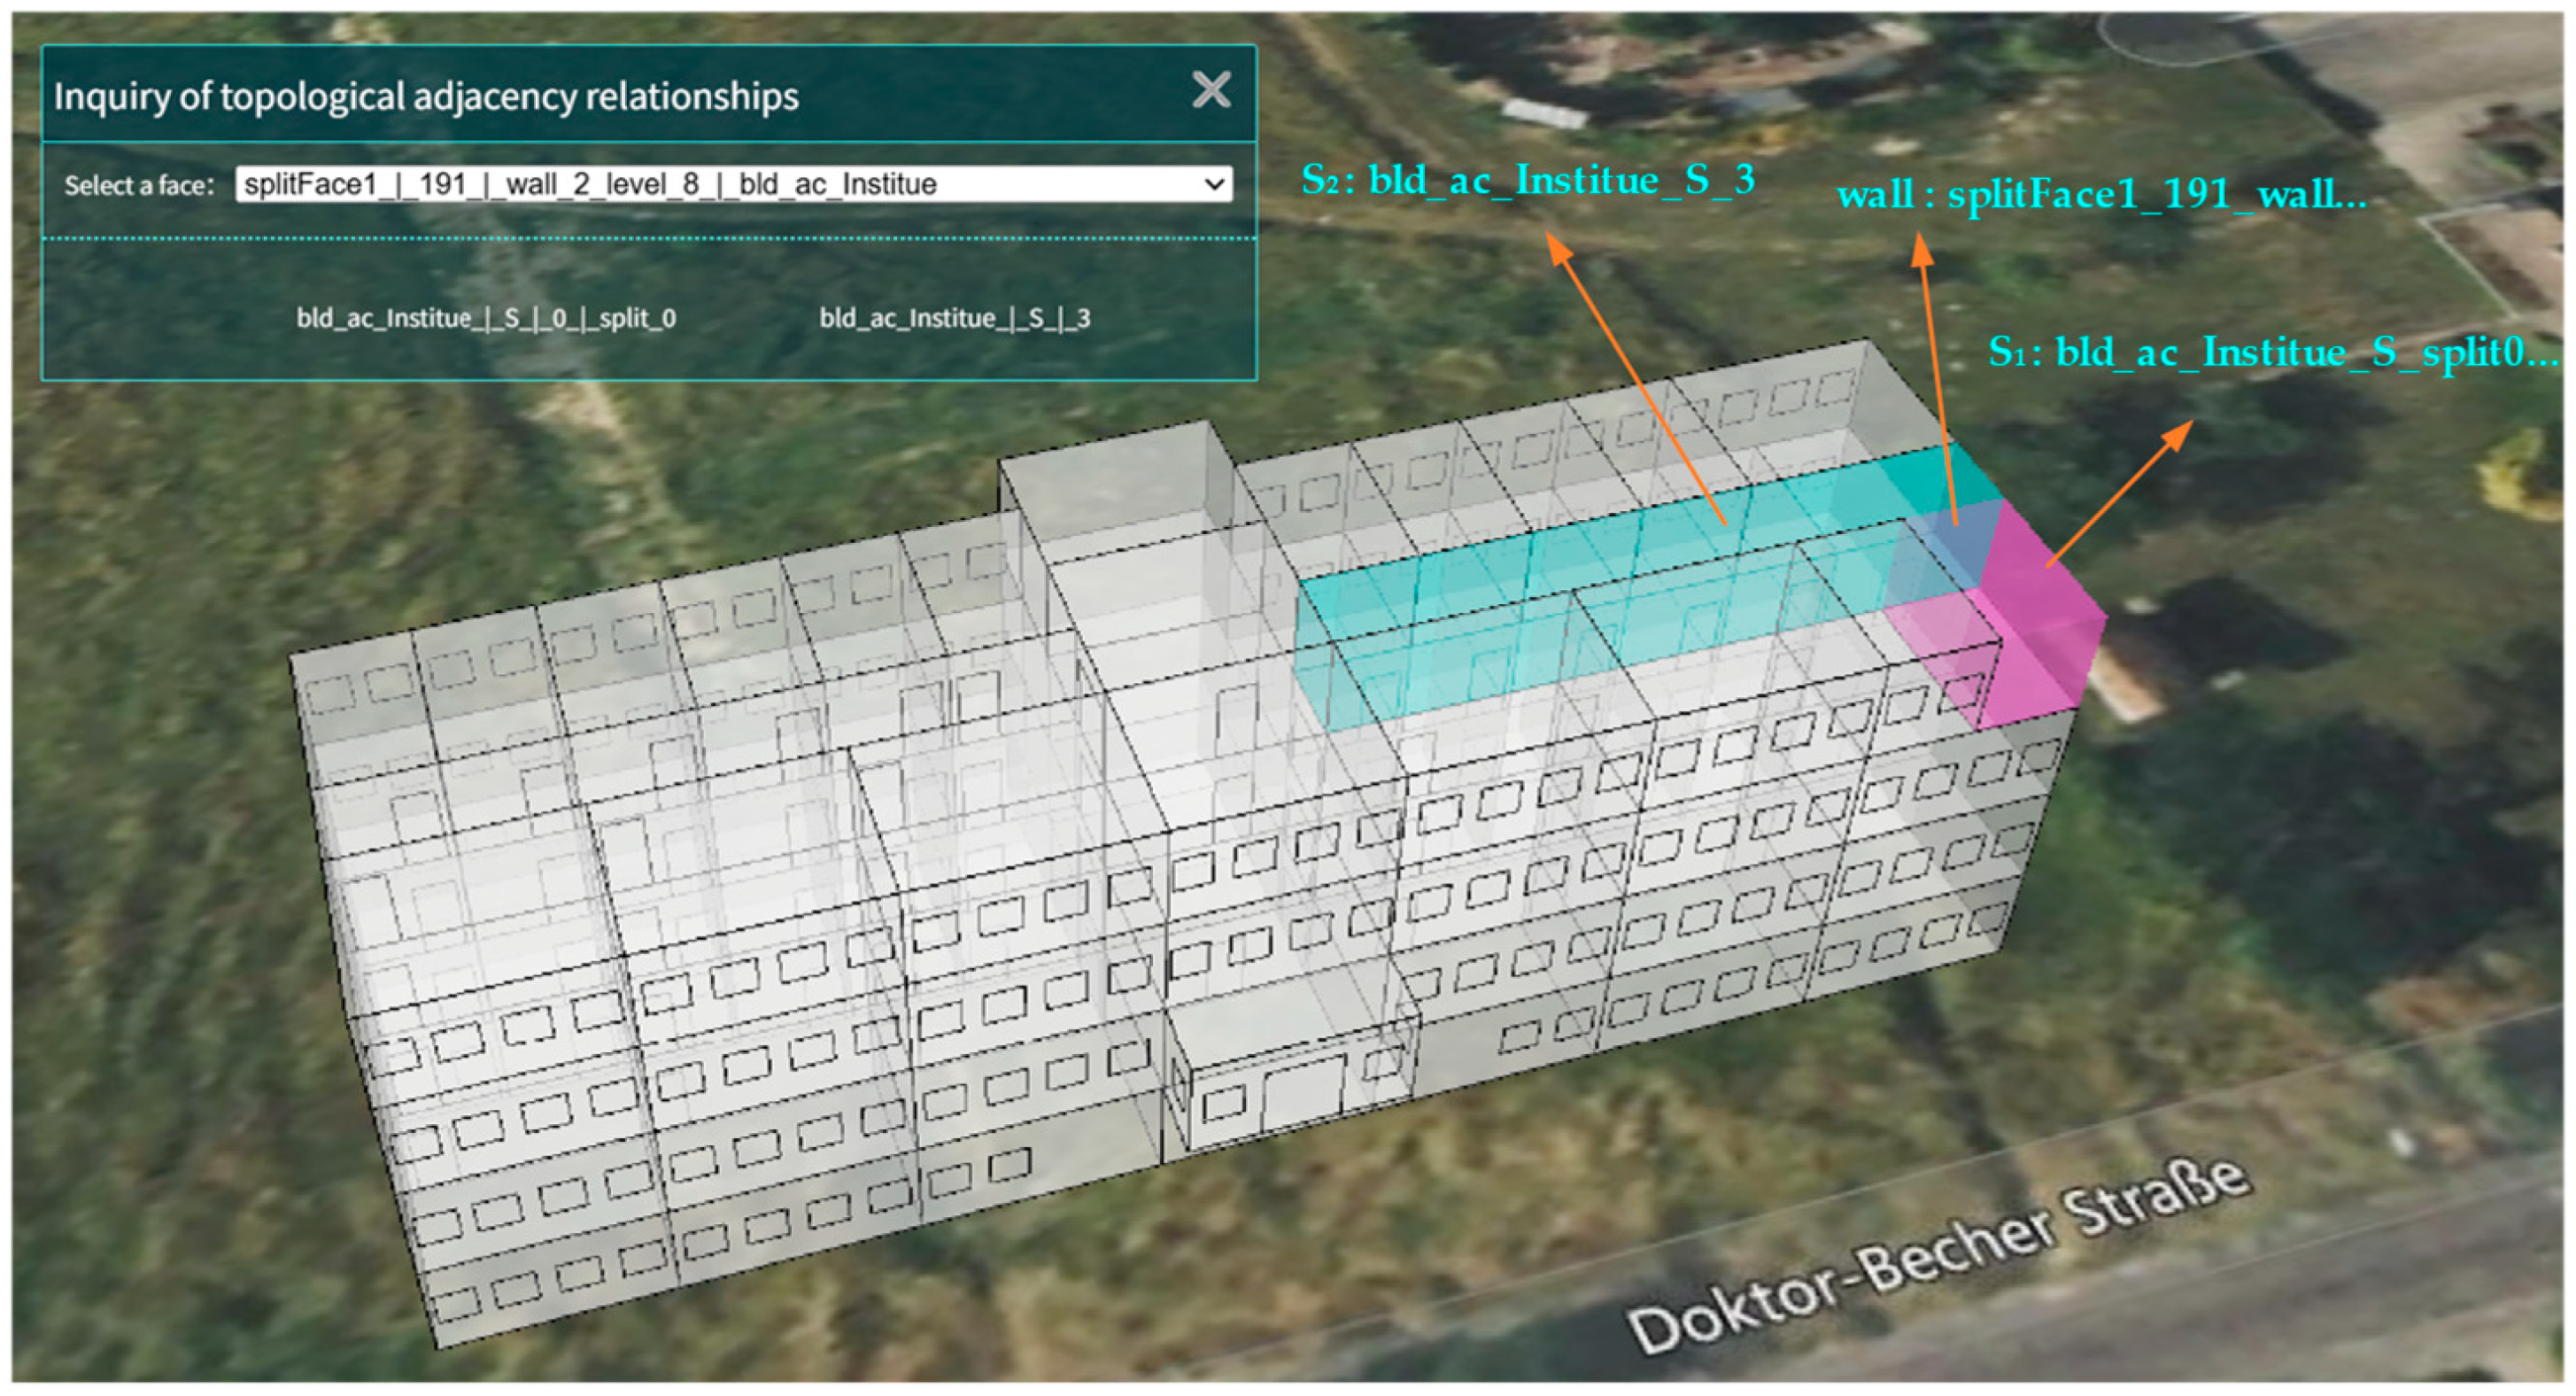Click the panel title 'Inquiry of topological adjacency relationships'
Image resolution: width=2576 pixels, height=1396 pixels.
point(426,97)
